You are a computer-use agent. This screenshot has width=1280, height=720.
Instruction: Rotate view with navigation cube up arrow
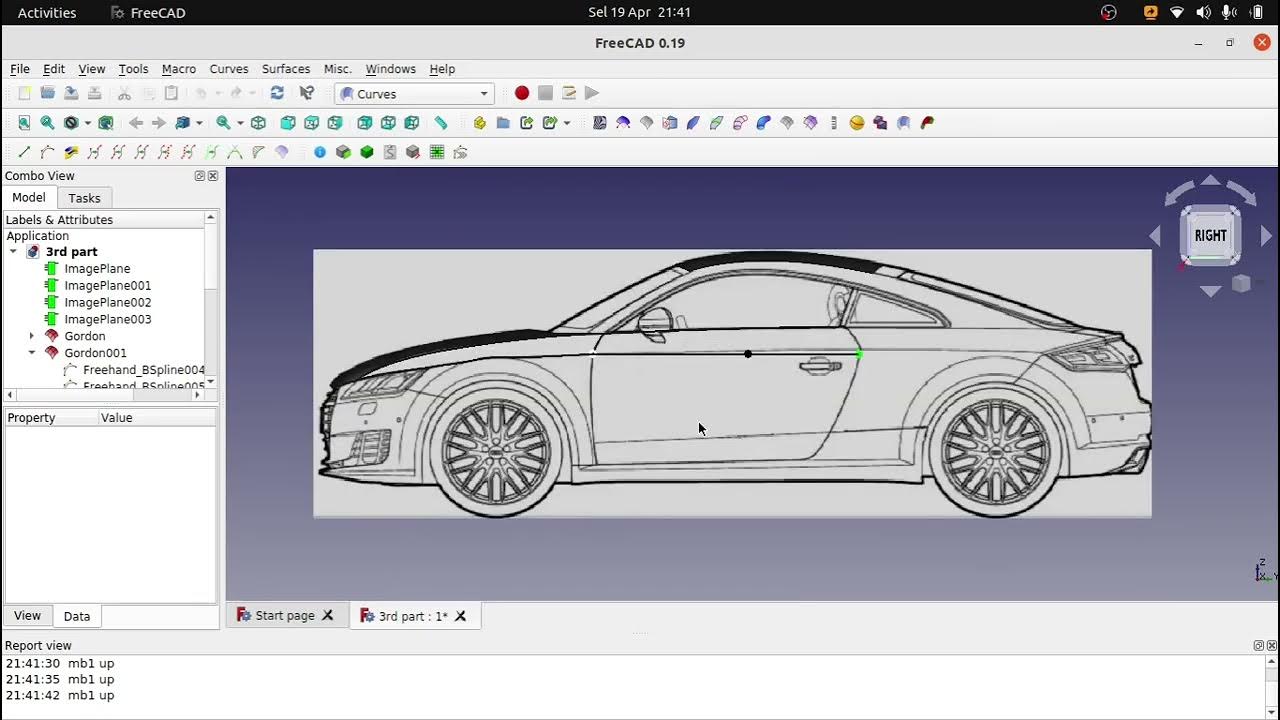tap(1210, 181)
